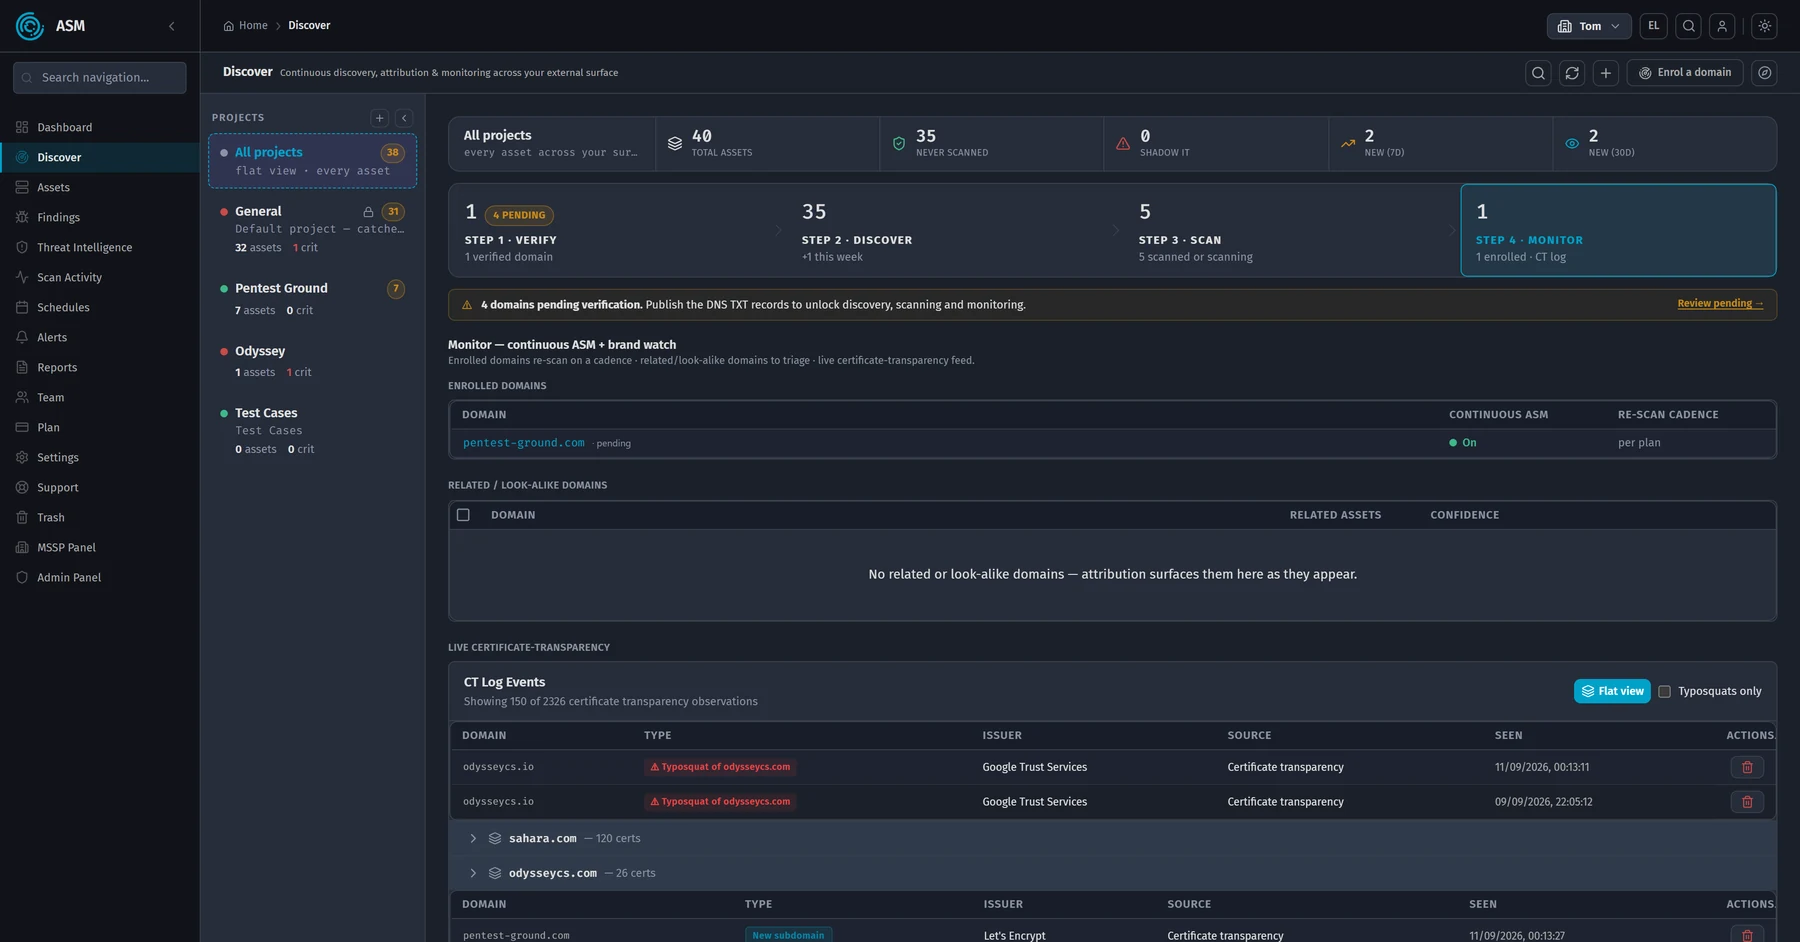Click the New (7D) stat card
Viewport: 1800px width, 942px height.
click(x=1440, y=144)
